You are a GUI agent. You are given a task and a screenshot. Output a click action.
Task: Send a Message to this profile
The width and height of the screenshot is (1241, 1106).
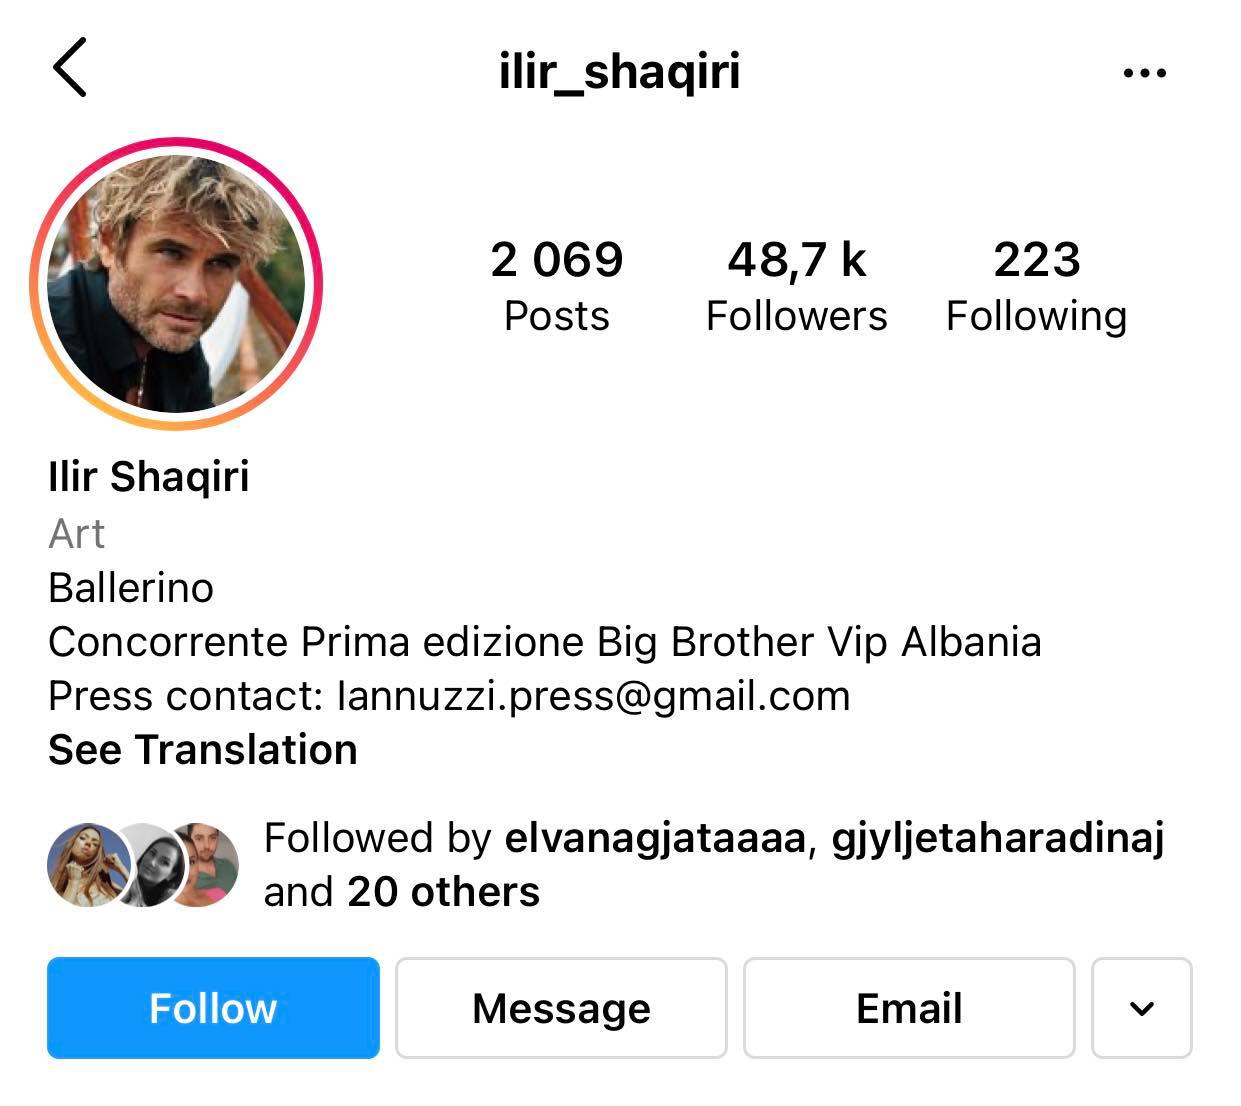point(561,1008)
